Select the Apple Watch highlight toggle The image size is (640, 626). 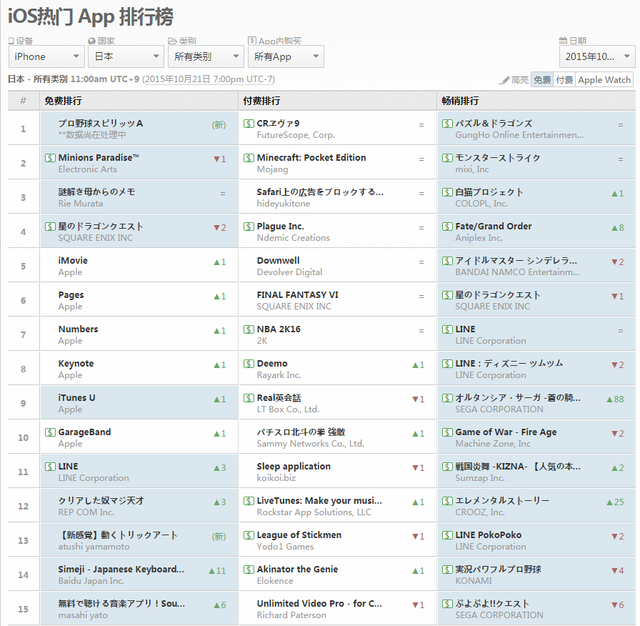coord(604,80)
